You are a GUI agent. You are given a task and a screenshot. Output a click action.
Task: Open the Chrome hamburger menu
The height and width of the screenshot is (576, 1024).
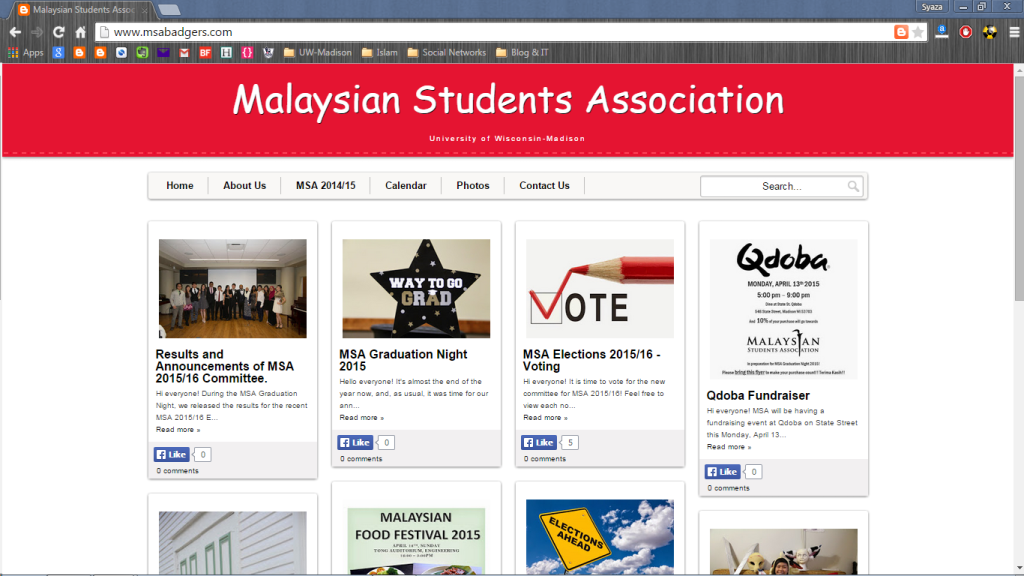(x=1014, y=32)
